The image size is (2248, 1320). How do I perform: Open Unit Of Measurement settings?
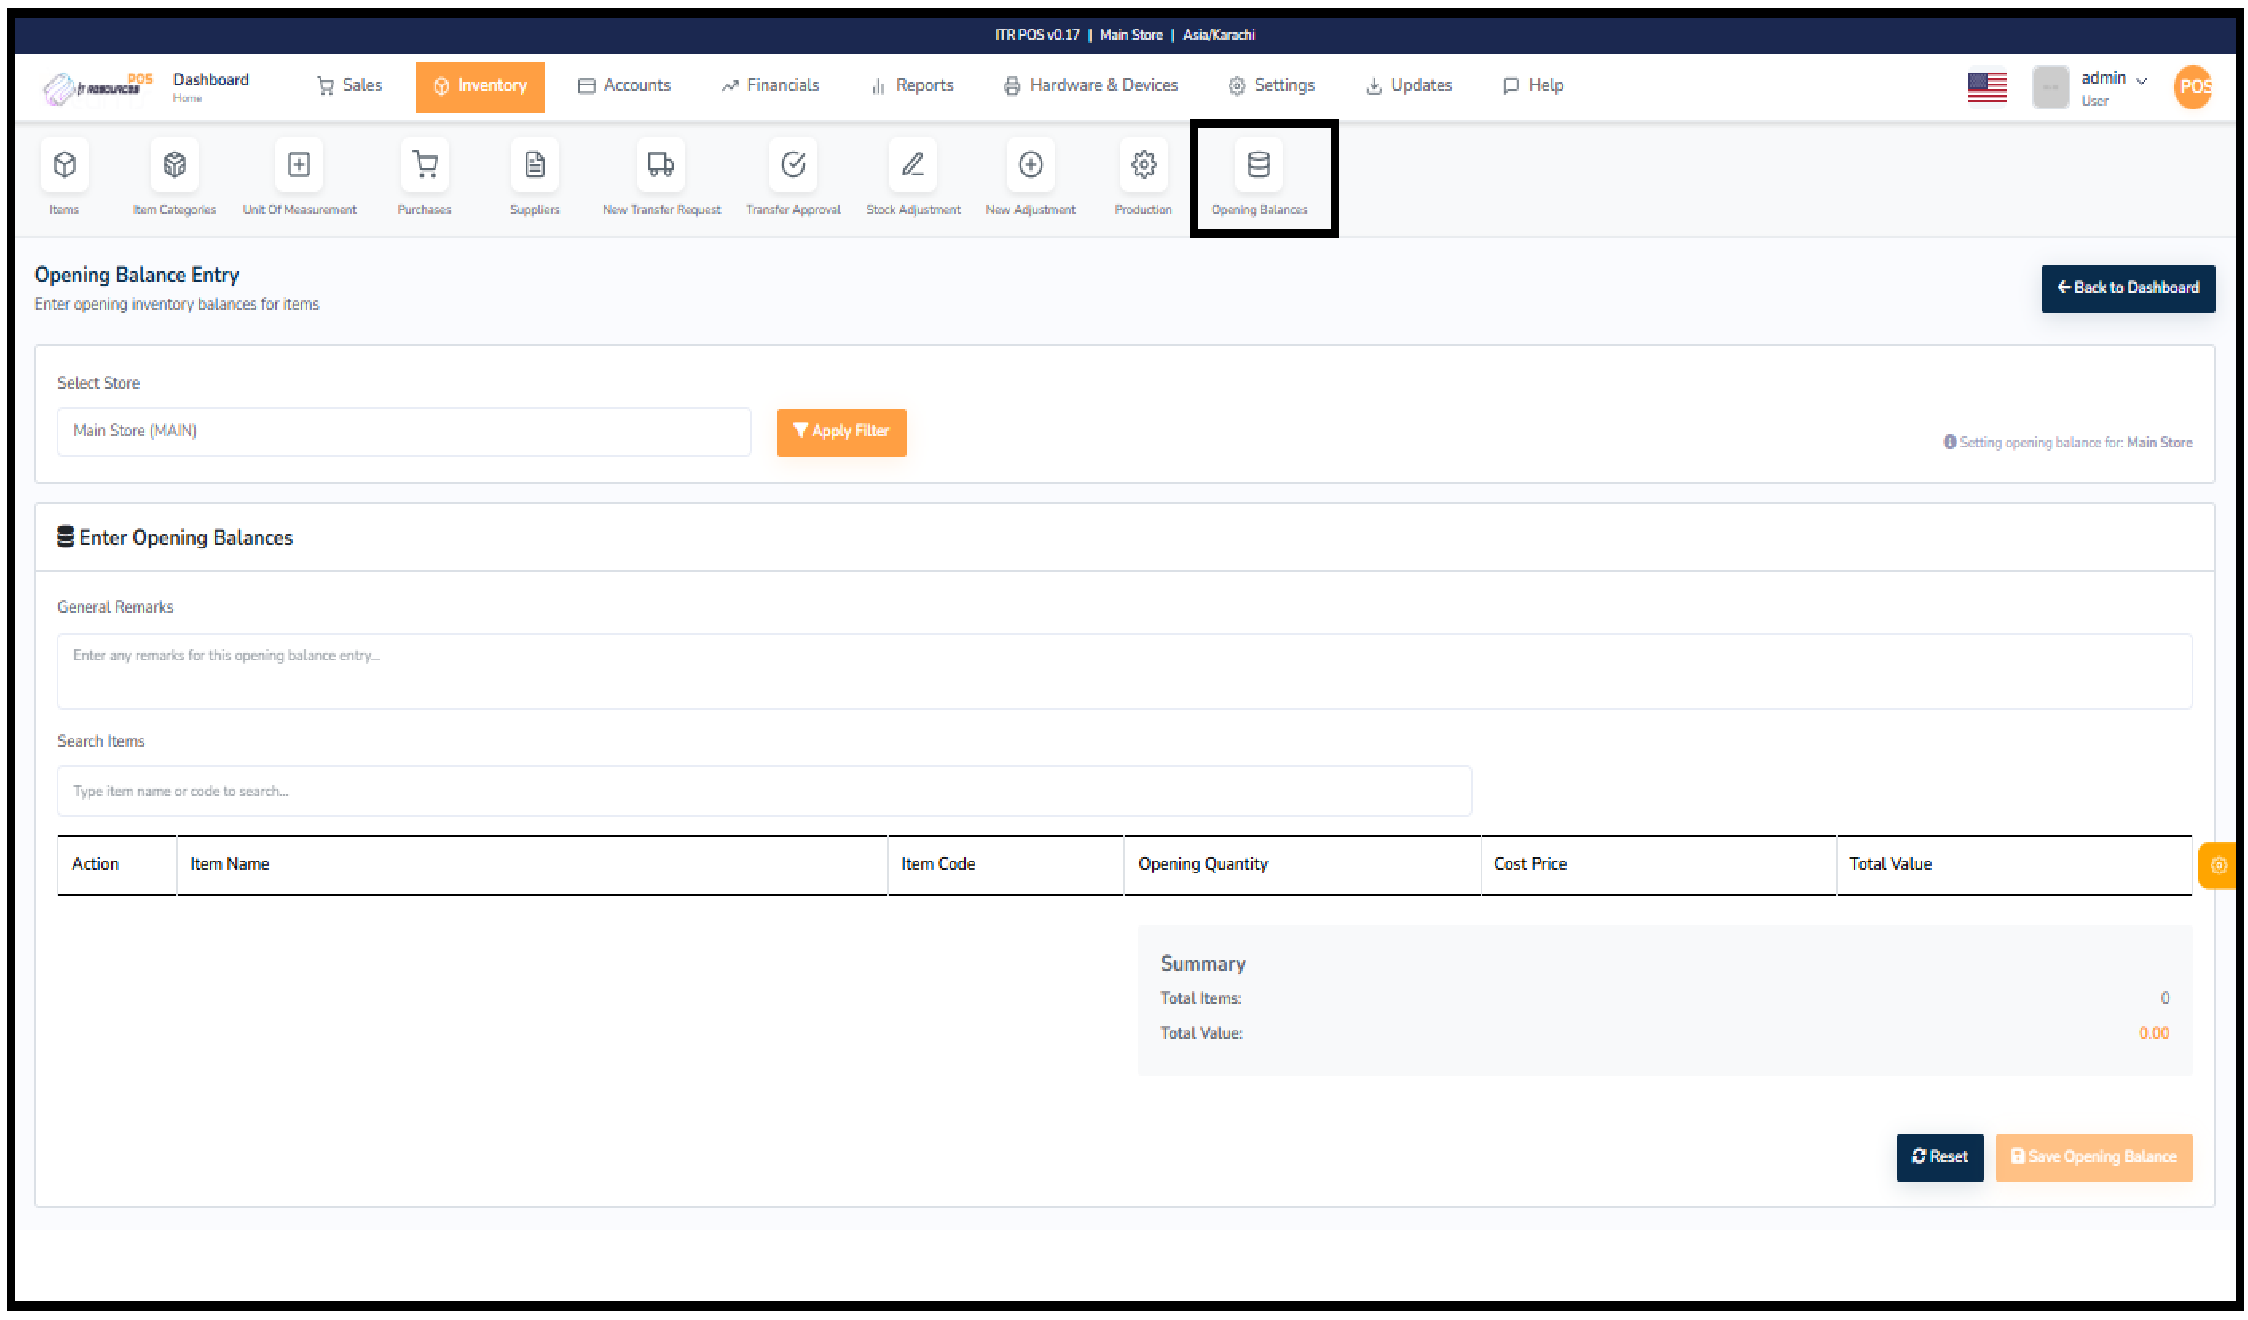[x=299, y=178]
